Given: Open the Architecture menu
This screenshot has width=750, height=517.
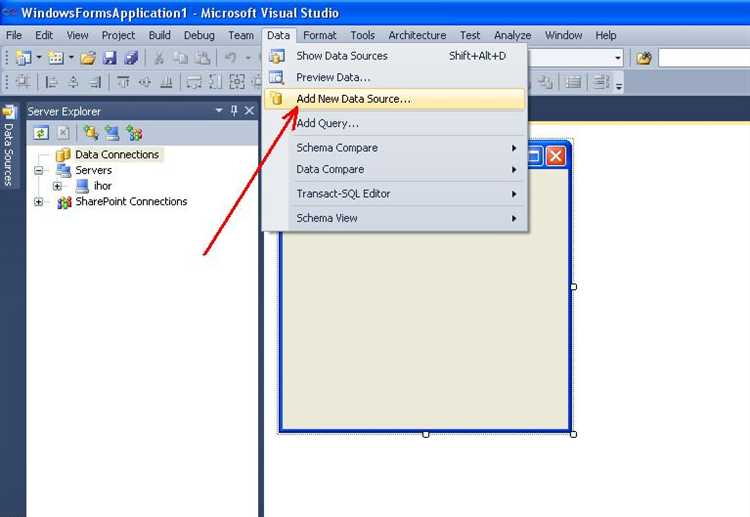Looking at the screenshot, I should (417, 35).
